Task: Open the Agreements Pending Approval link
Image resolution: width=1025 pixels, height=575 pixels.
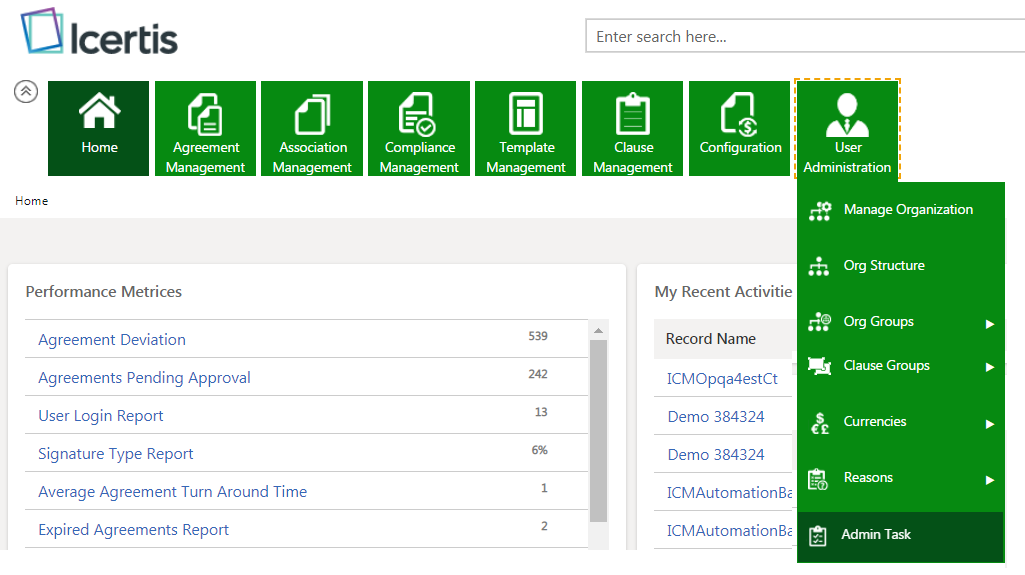Action: [144, 378]
